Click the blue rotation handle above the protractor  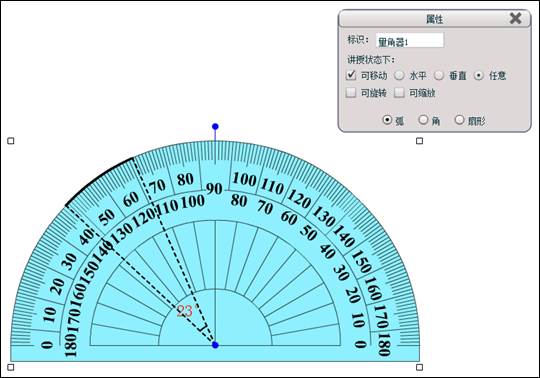click(x=215, y=127)
